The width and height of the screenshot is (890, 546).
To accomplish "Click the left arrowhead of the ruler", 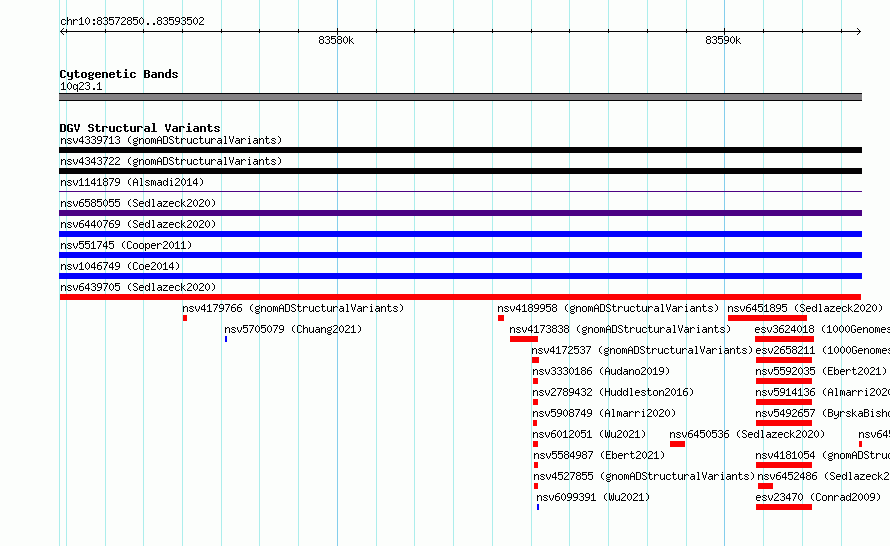I will coord(63,32).
